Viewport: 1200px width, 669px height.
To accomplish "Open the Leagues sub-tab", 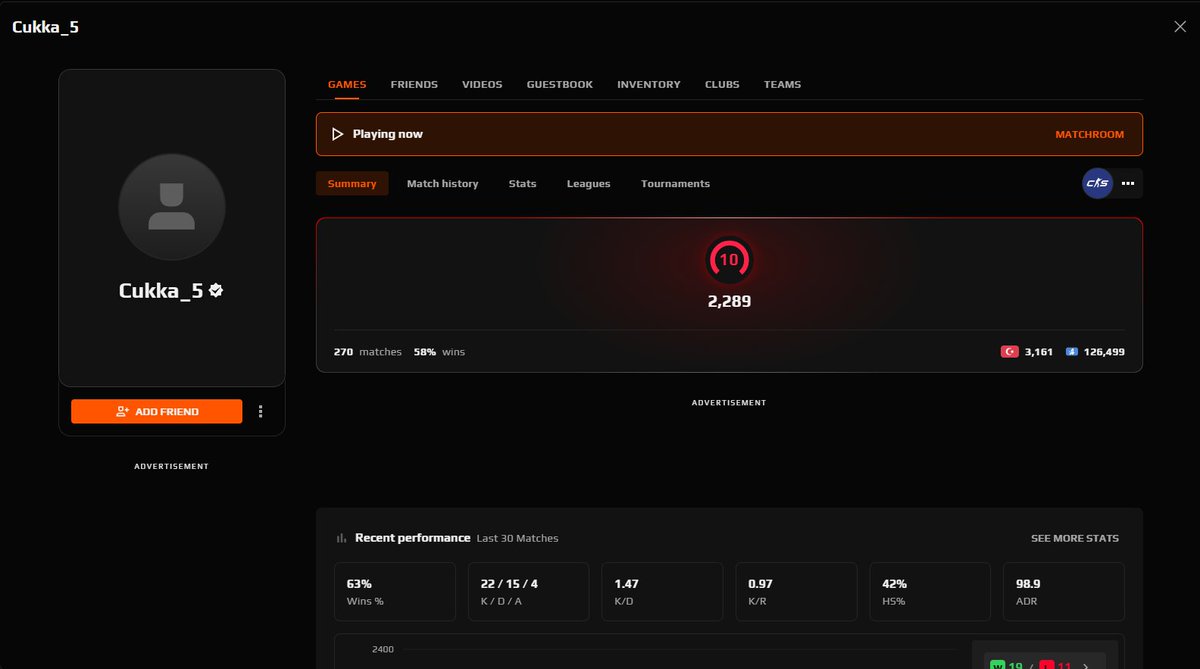I will click(x=588, y=184).
